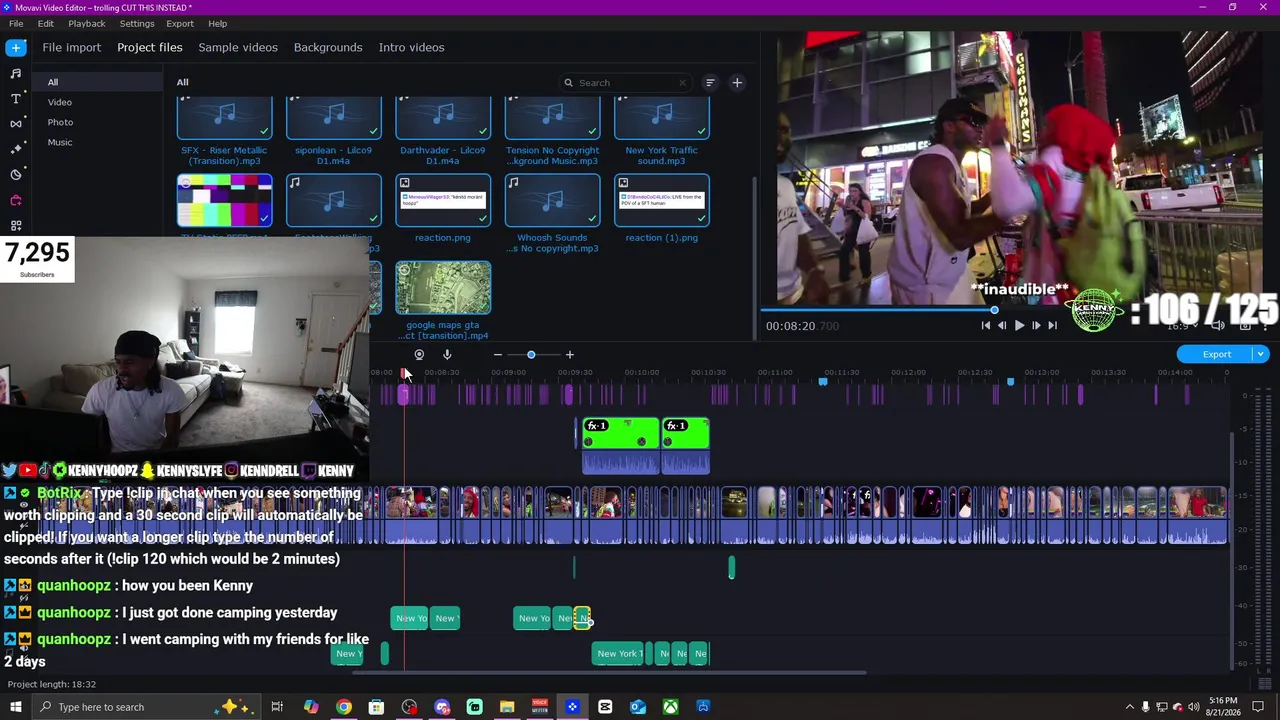Open the Audio tab in the sidebar
The height and width of the screenshot is (720, 1280).
click(16, 73)
